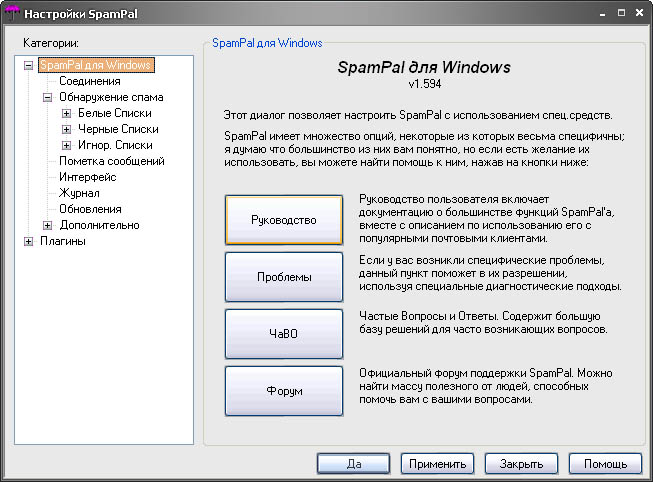Open the Журнал category
653x482 pixels.
point(79,193)
